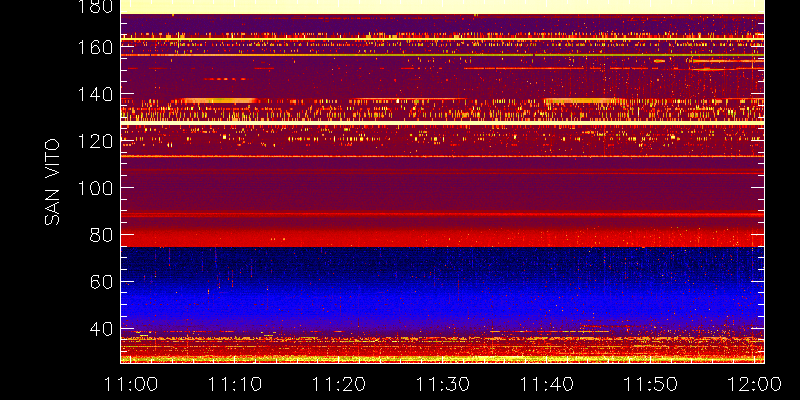
Task: Select the 60 frequency axis label
Action: click(100, 282)
